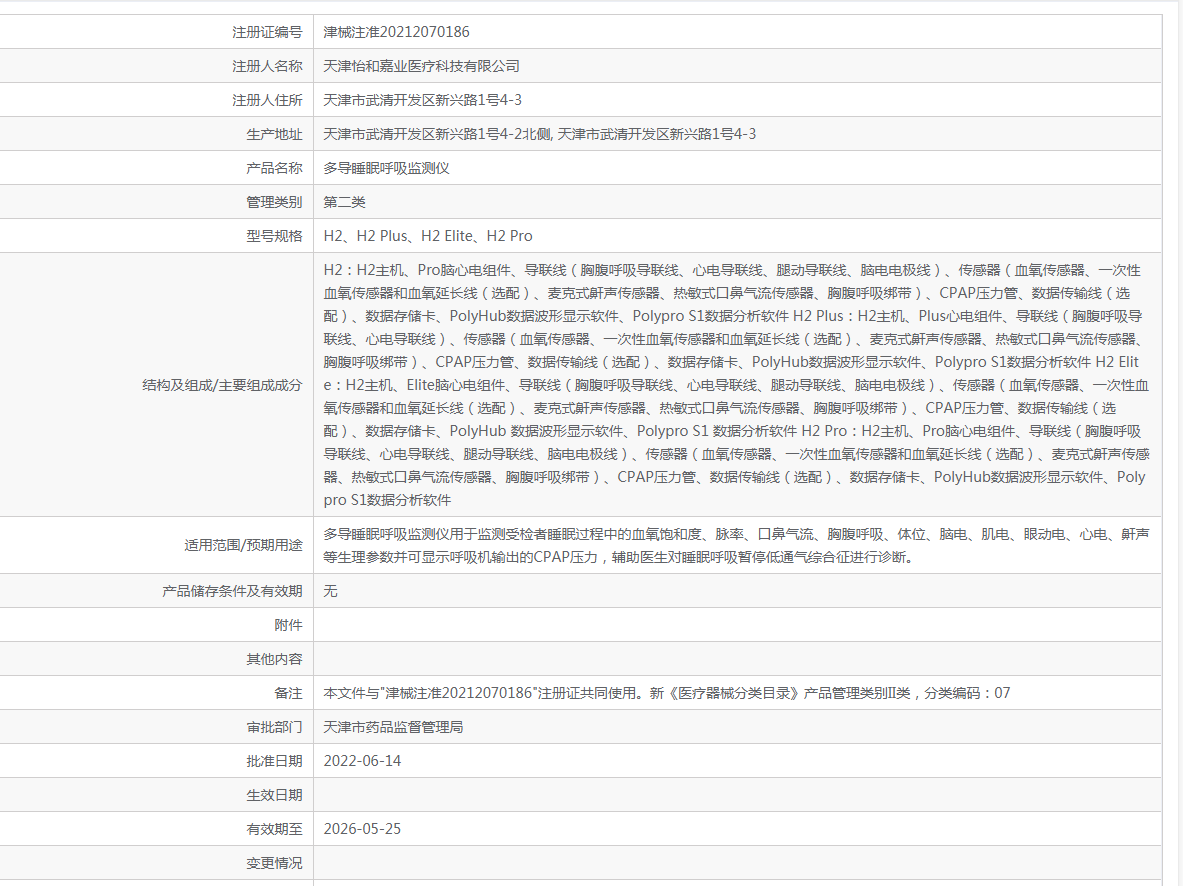Viewport: 1183px width, 886px height.
Task: Click the 有效期至 label
Action: (274, 829)
